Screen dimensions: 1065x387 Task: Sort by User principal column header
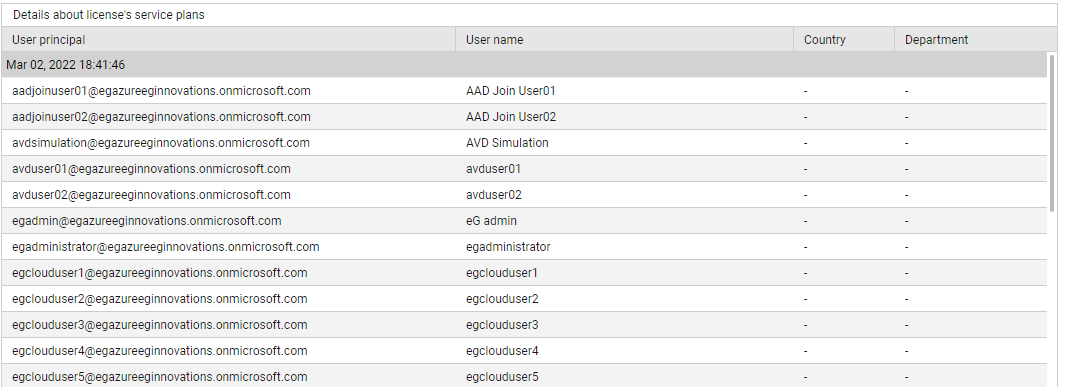[x=228, y=39]
